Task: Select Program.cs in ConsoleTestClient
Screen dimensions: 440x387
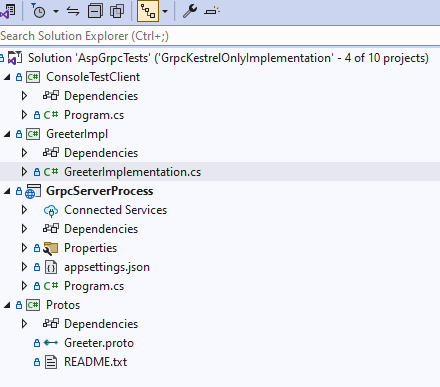Action: 94,115
